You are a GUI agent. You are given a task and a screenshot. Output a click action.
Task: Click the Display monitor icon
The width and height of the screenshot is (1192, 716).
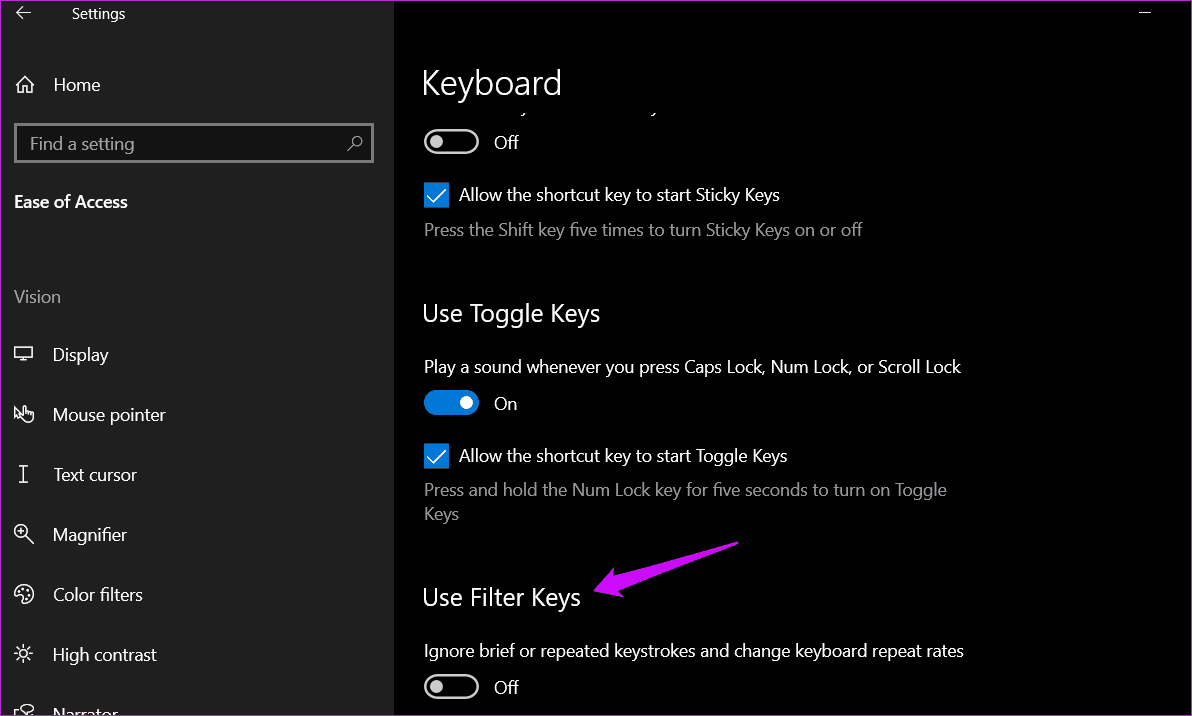[24, 354]
